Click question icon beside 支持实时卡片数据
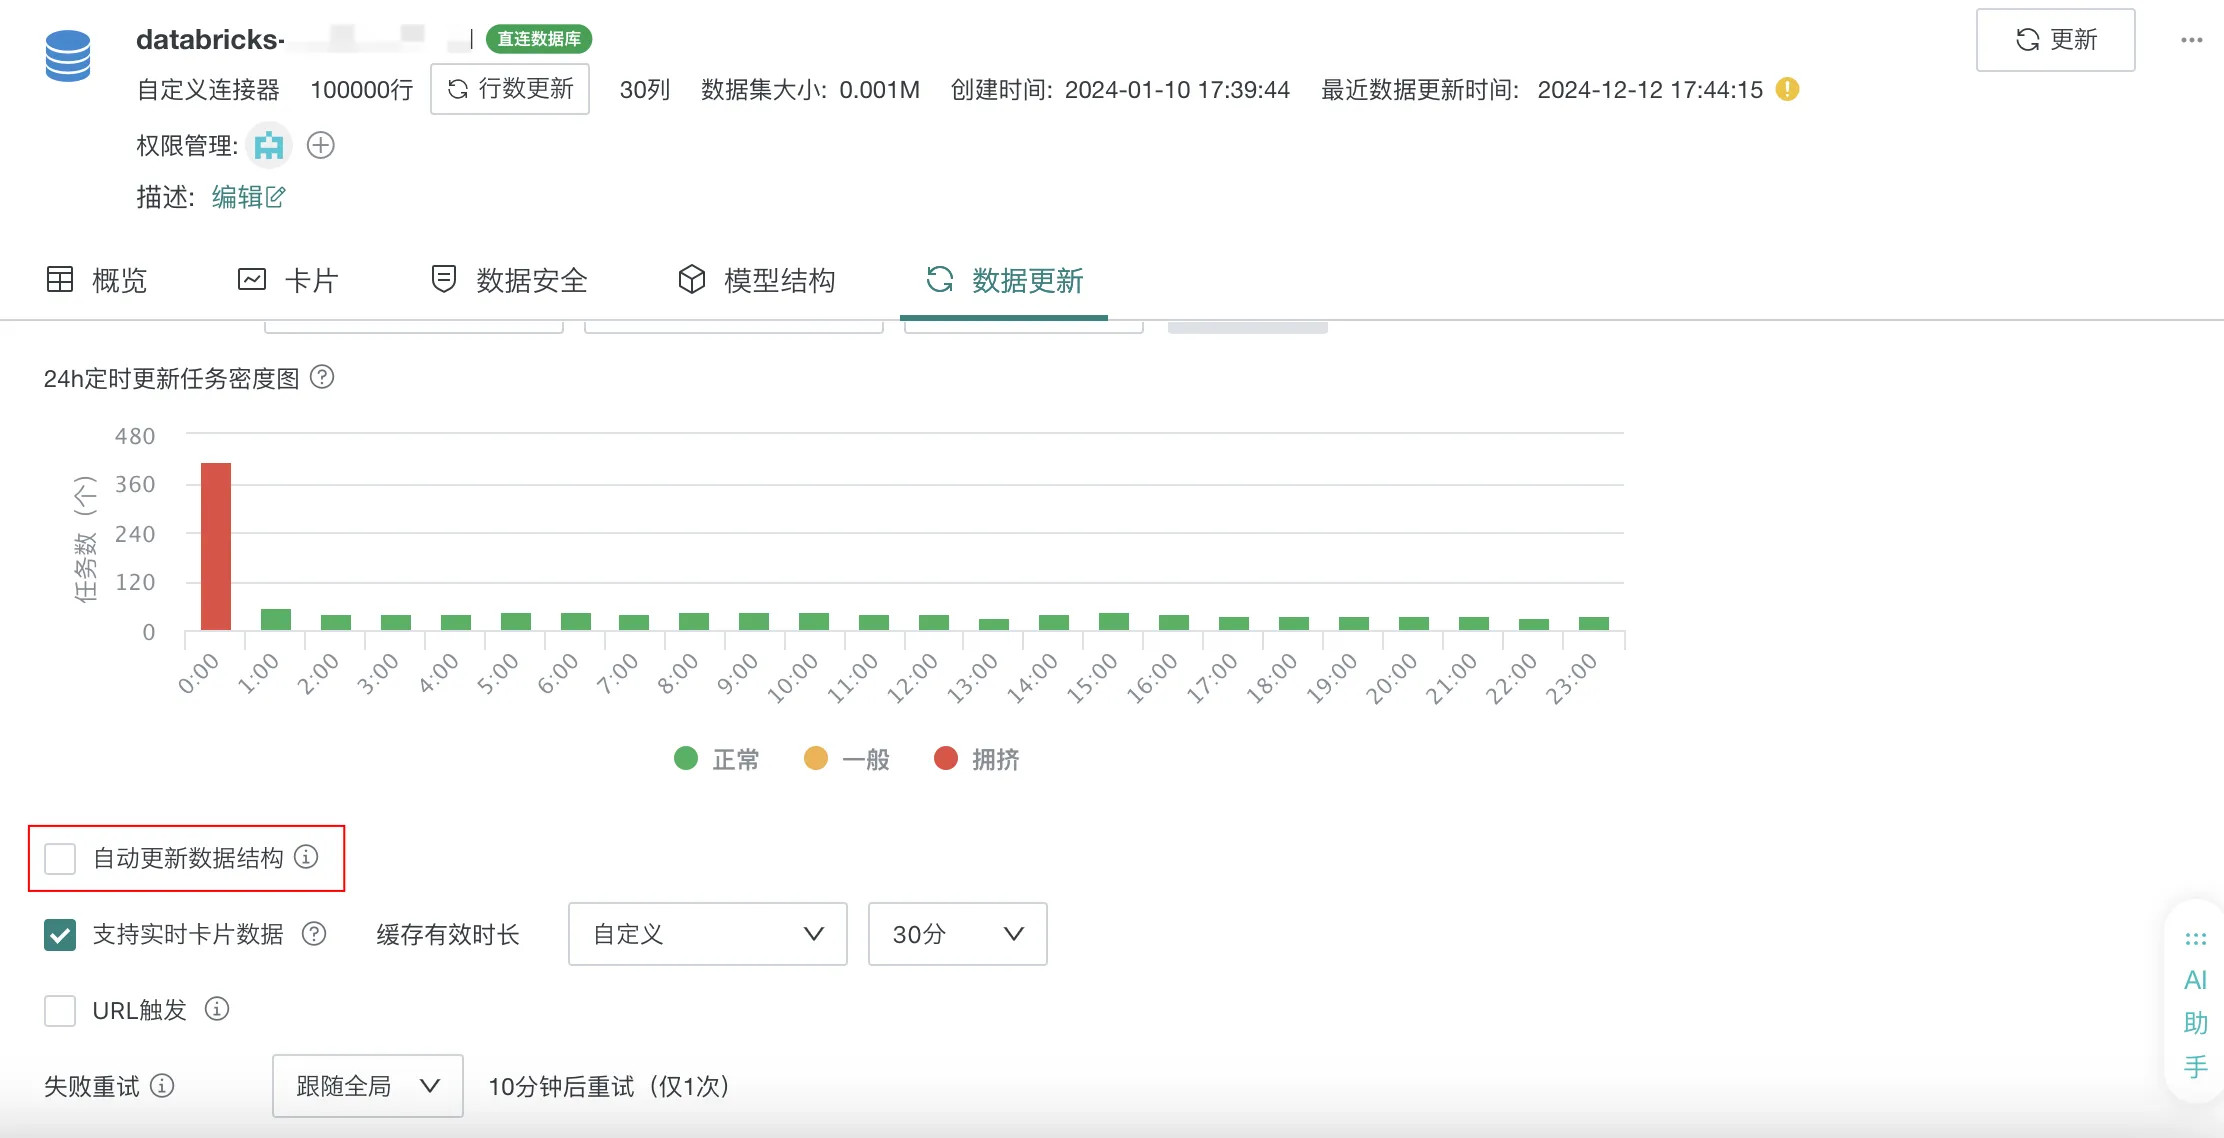This screenshot has height=1138, width=2224. pos(314,933)
